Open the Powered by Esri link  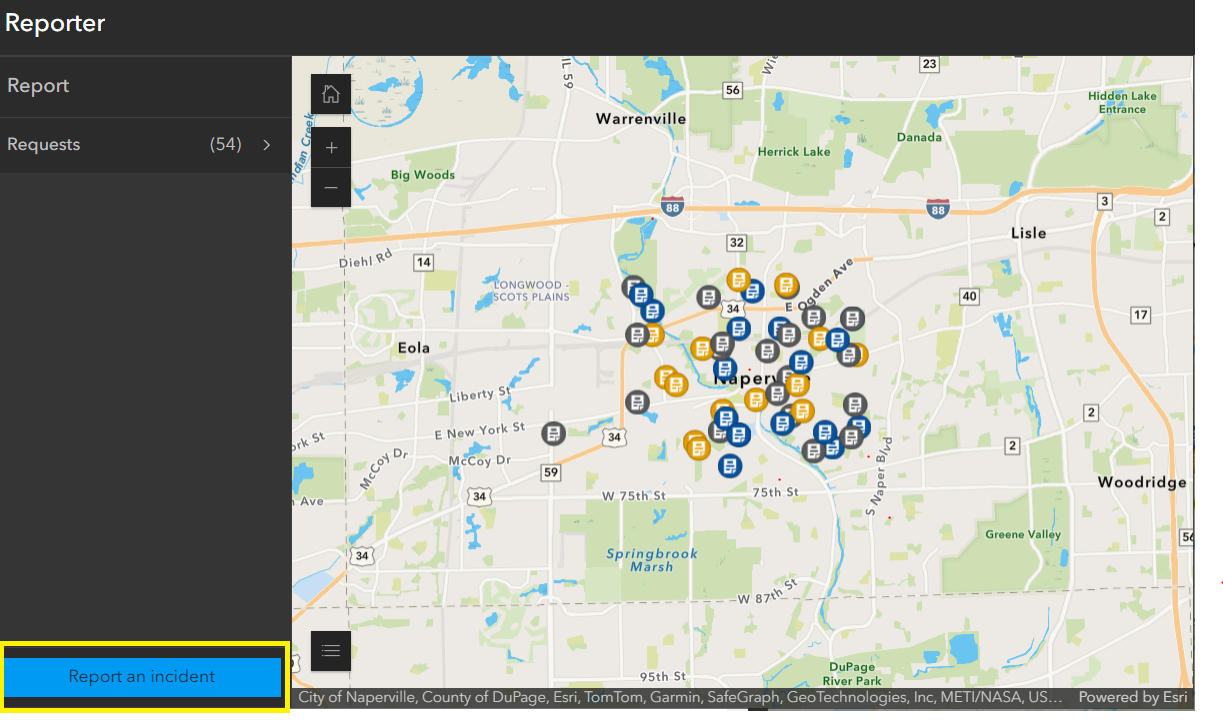click(1133, 696)
